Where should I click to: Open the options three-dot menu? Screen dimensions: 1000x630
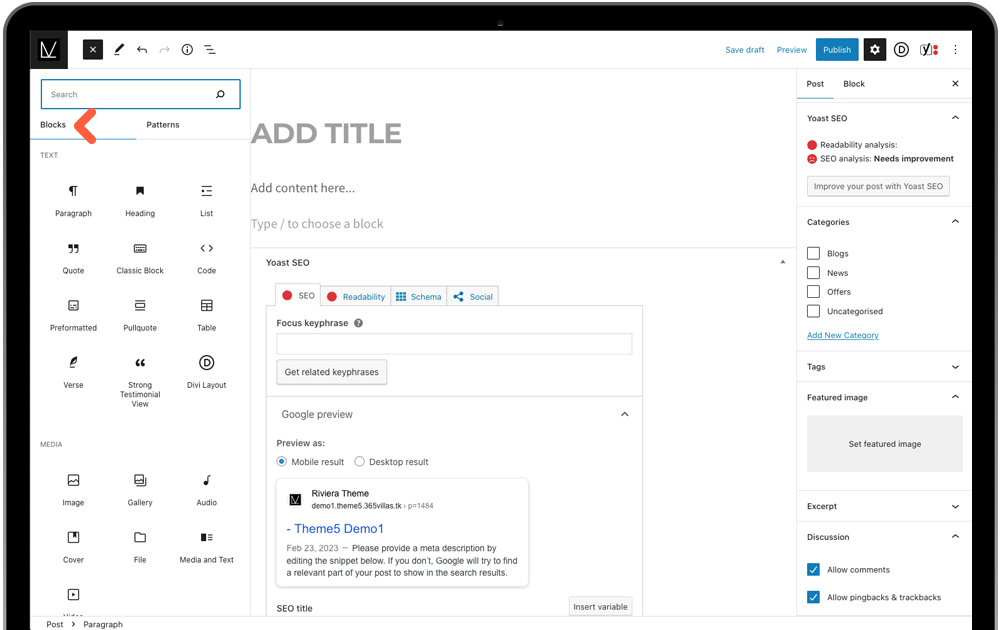[x=955, y=50]
